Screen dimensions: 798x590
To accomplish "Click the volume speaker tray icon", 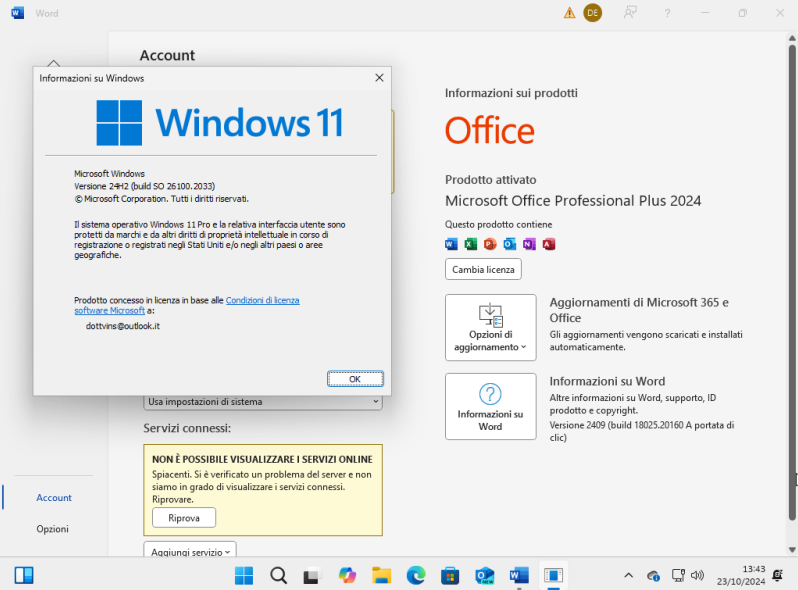I will coord(697,575).
